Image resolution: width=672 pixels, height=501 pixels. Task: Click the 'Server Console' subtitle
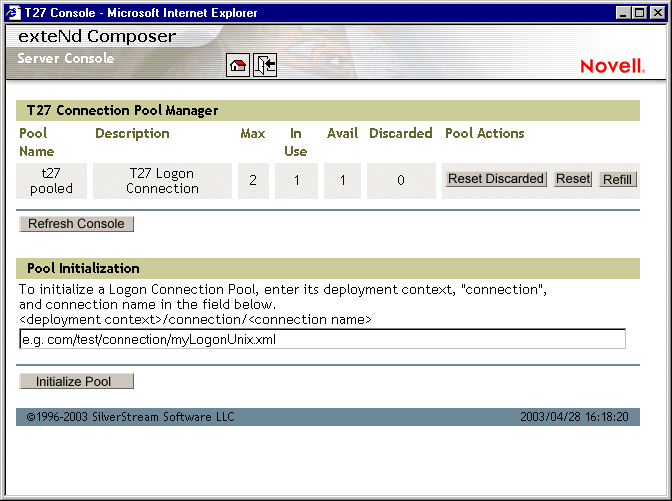point(66,58)
